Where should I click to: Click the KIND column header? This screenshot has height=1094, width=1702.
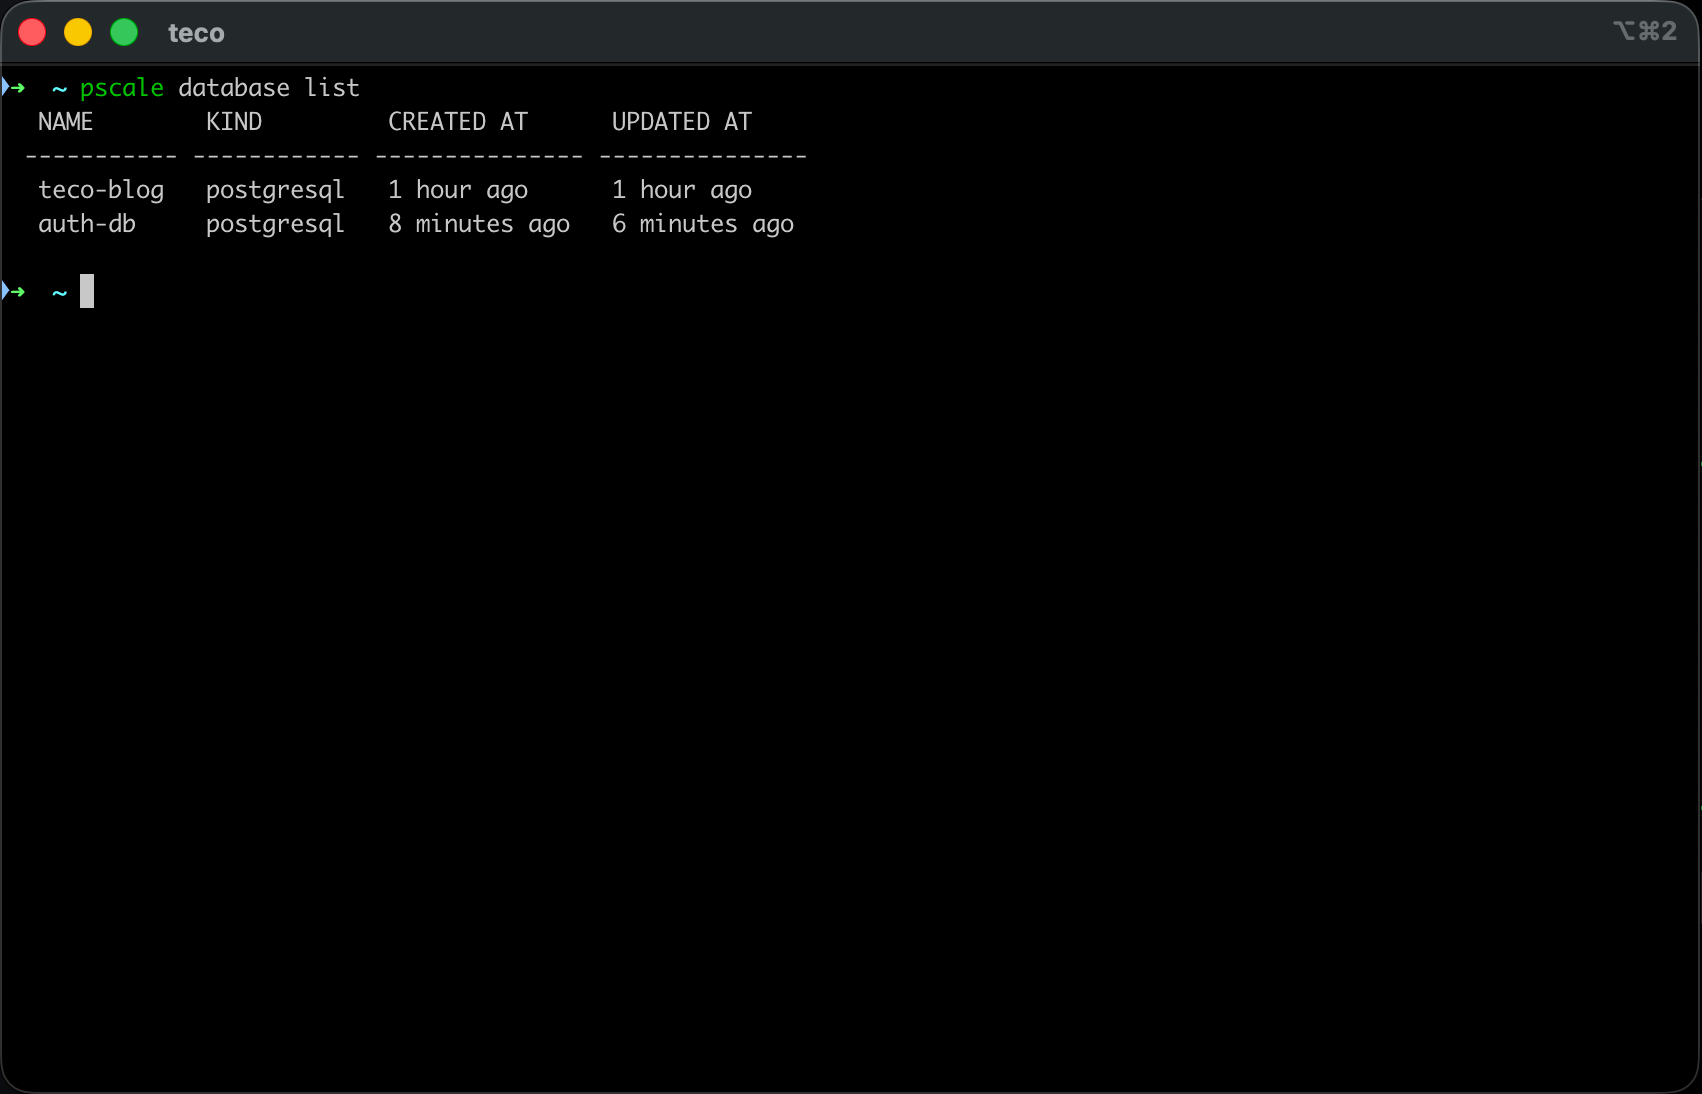point(234,121)
